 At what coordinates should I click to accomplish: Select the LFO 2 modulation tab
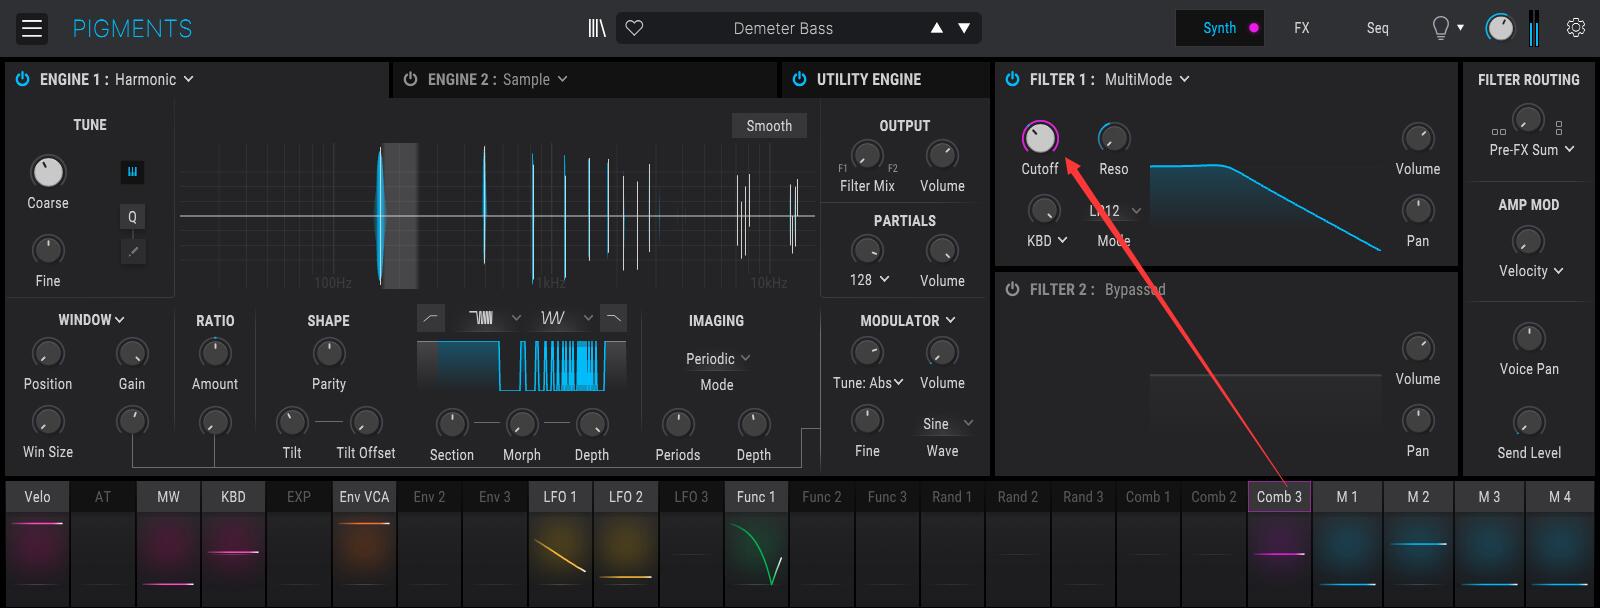coord(626,497)
